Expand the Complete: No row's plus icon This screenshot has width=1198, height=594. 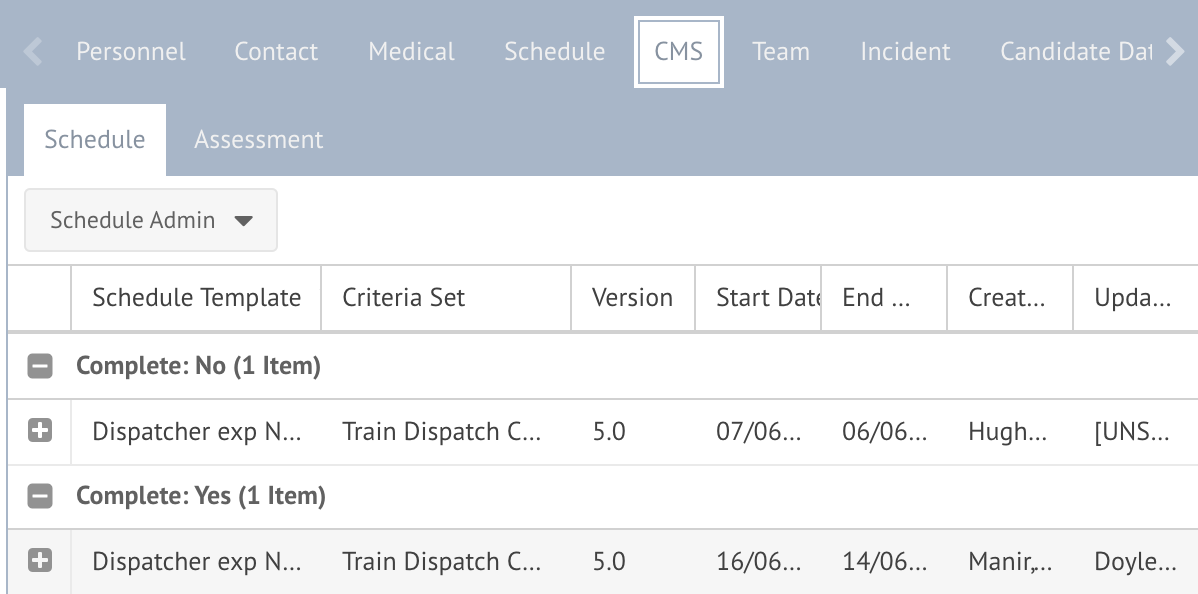point(40,432)
